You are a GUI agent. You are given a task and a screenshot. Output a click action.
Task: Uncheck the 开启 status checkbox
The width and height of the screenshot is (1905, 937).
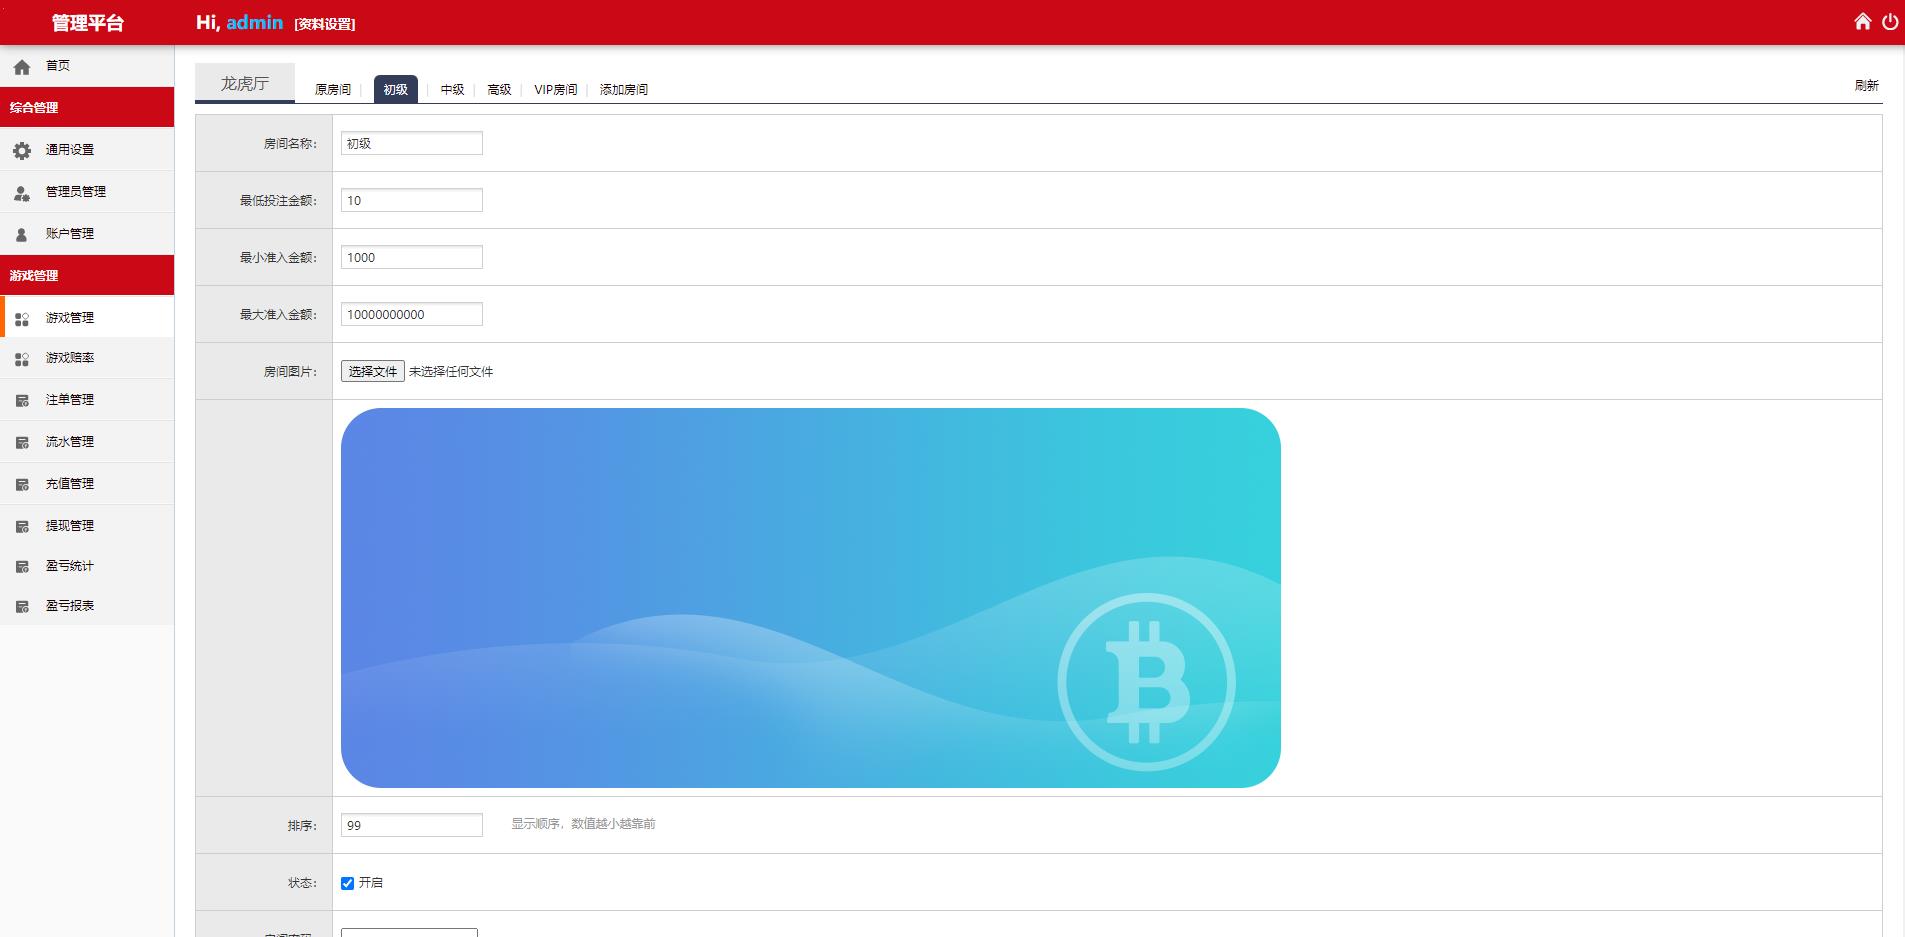tap(347, 883)
